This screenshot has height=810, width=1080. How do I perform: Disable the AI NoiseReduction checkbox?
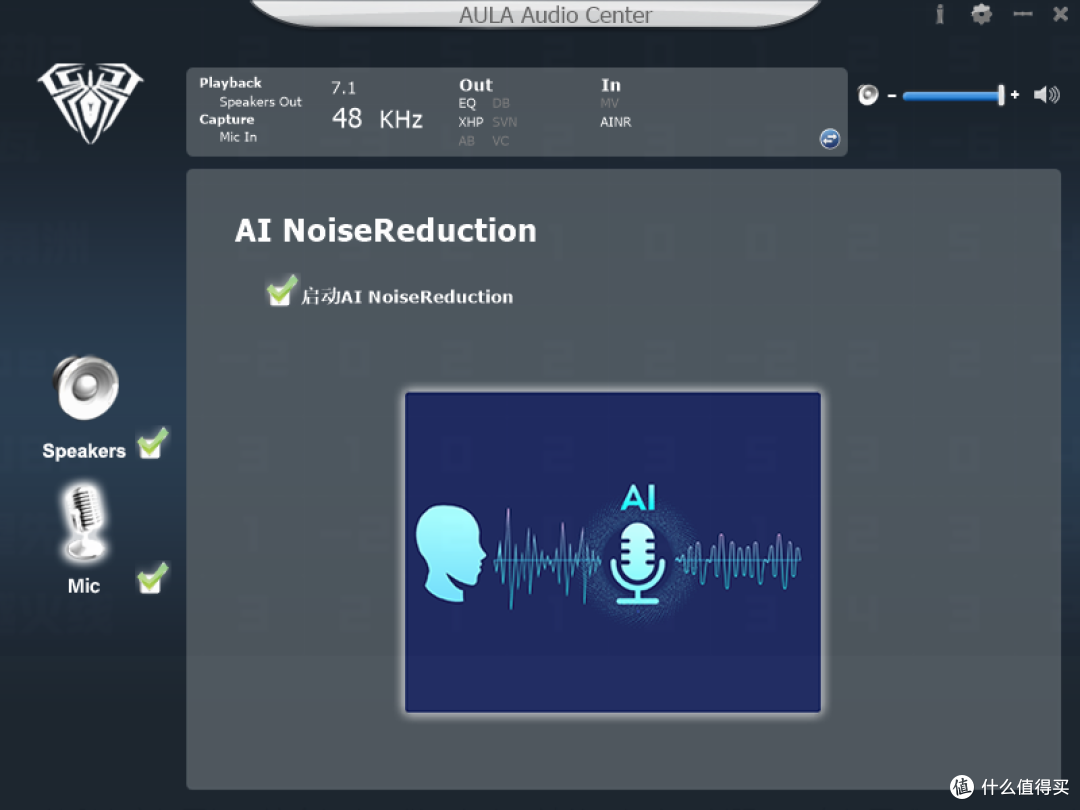click(x=281, y=290)
